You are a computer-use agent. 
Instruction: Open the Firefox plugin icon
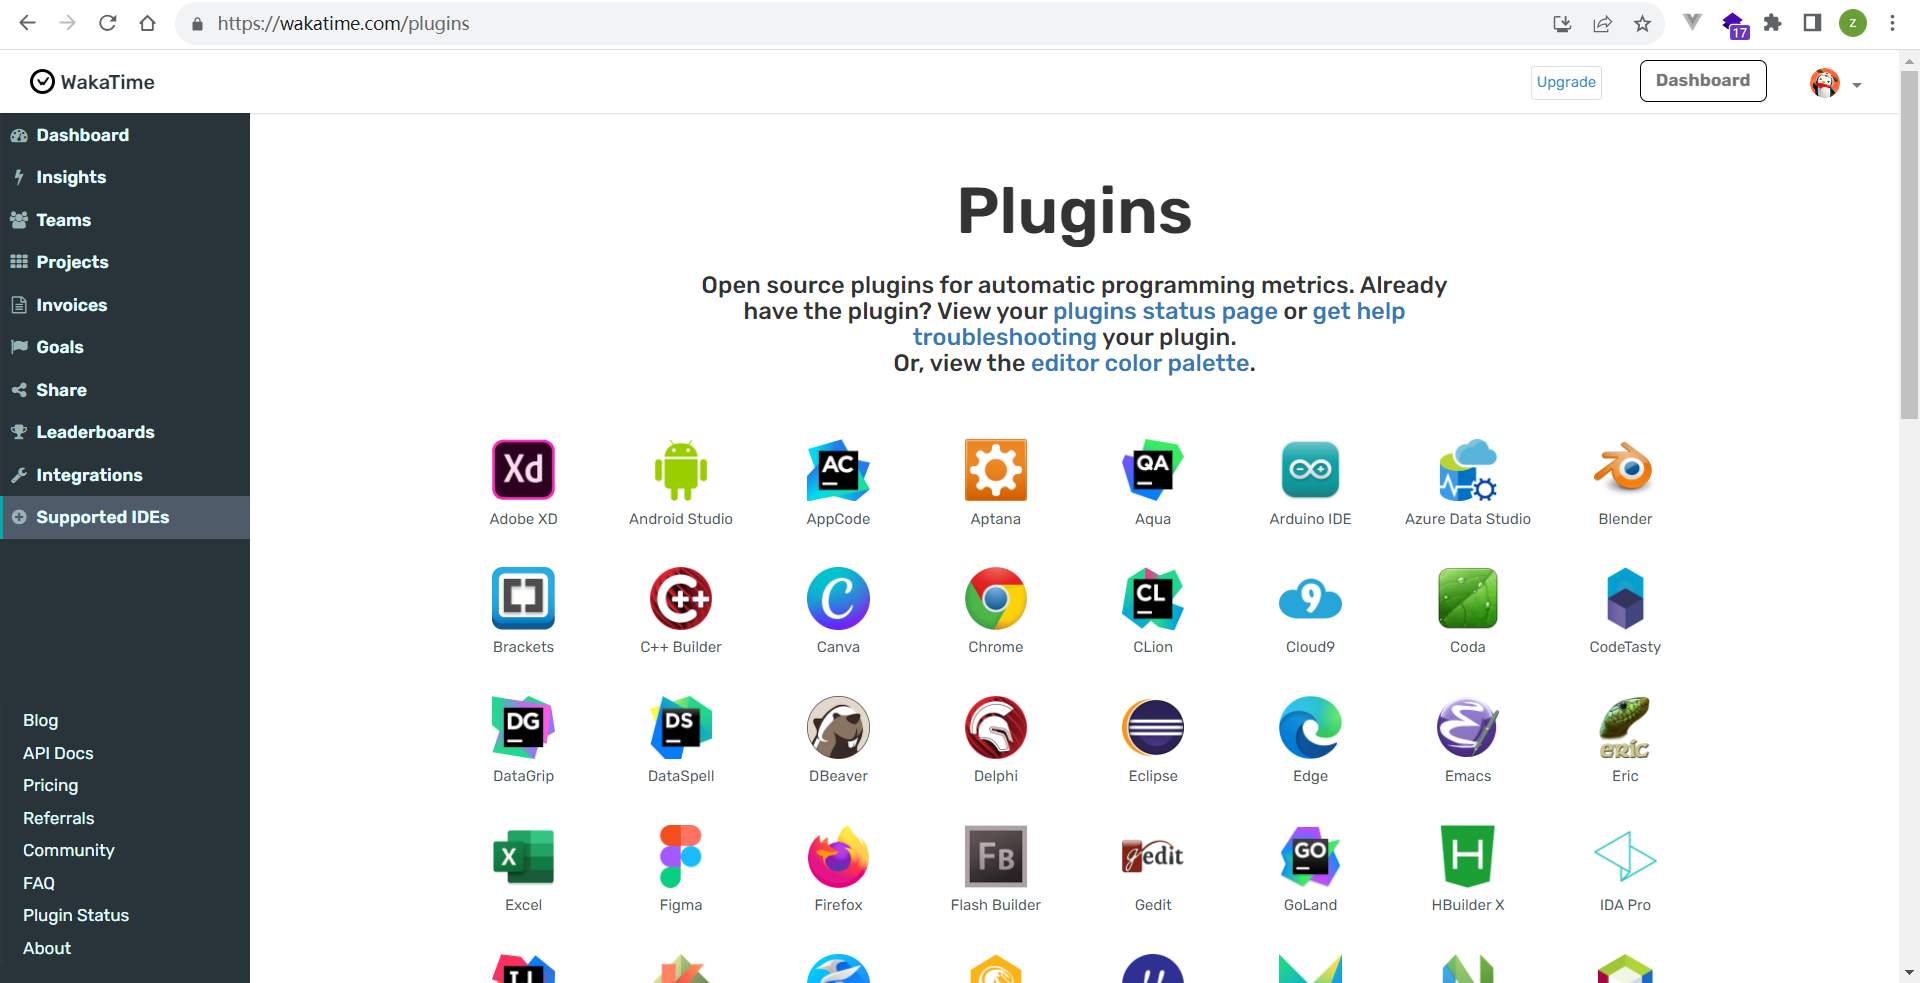[x=838, y=856]
